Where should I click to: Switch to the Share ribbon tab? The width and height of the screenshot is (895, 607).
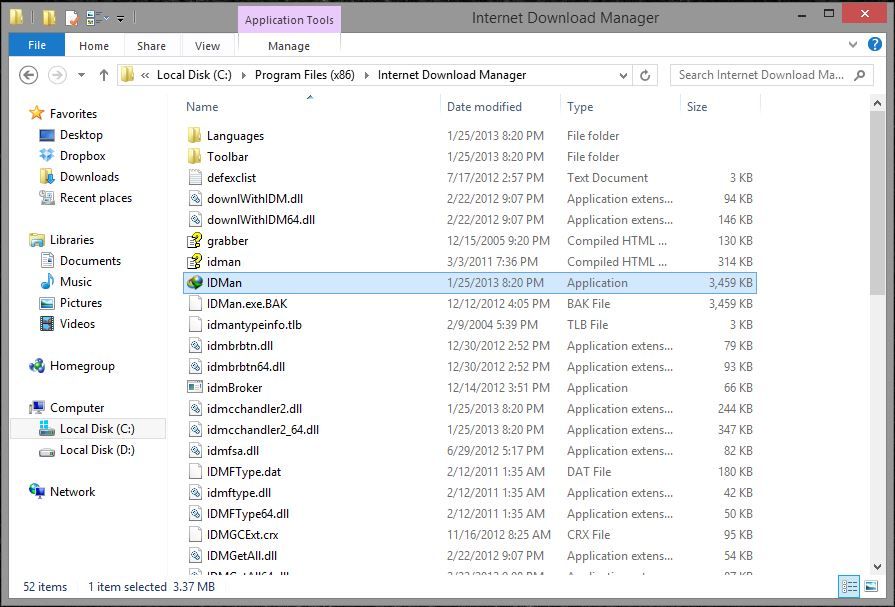click(151, 46)
